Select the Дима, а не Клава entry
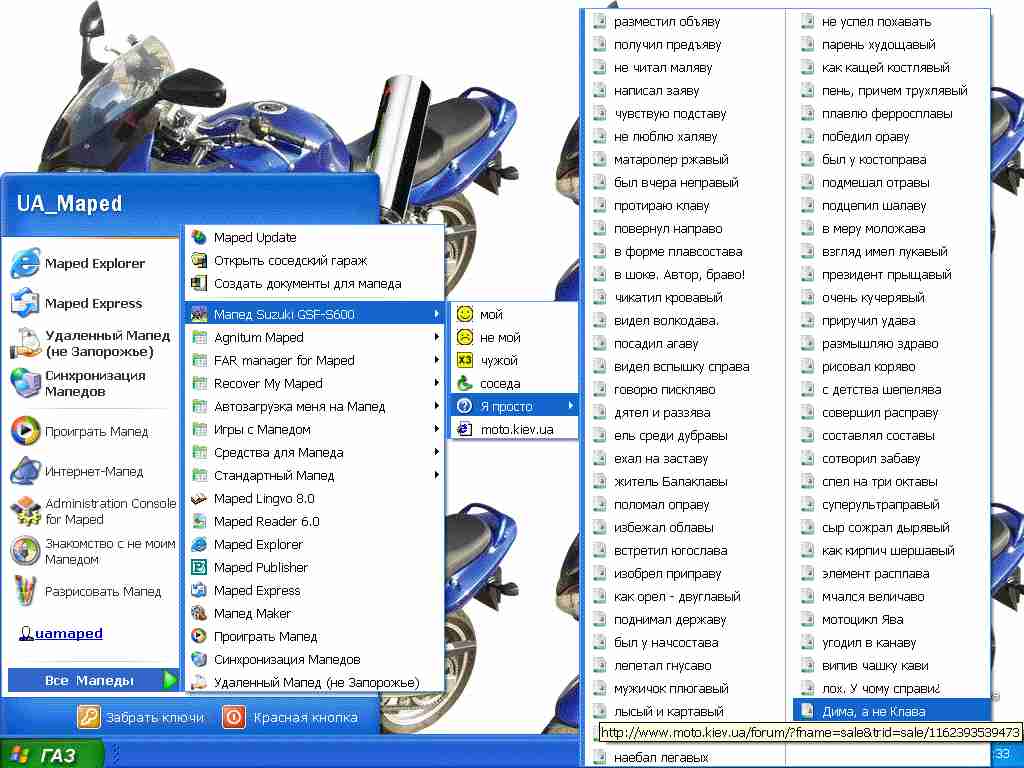The image size is (1024, 768). (x=891, y=712)
